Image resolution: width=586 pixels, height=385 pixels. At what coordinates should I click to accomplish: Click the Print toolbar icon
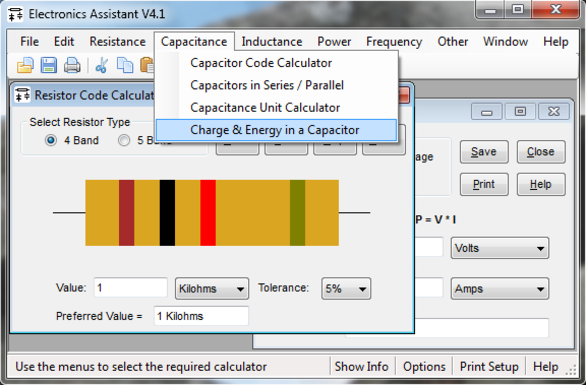[x=72, y=65]
